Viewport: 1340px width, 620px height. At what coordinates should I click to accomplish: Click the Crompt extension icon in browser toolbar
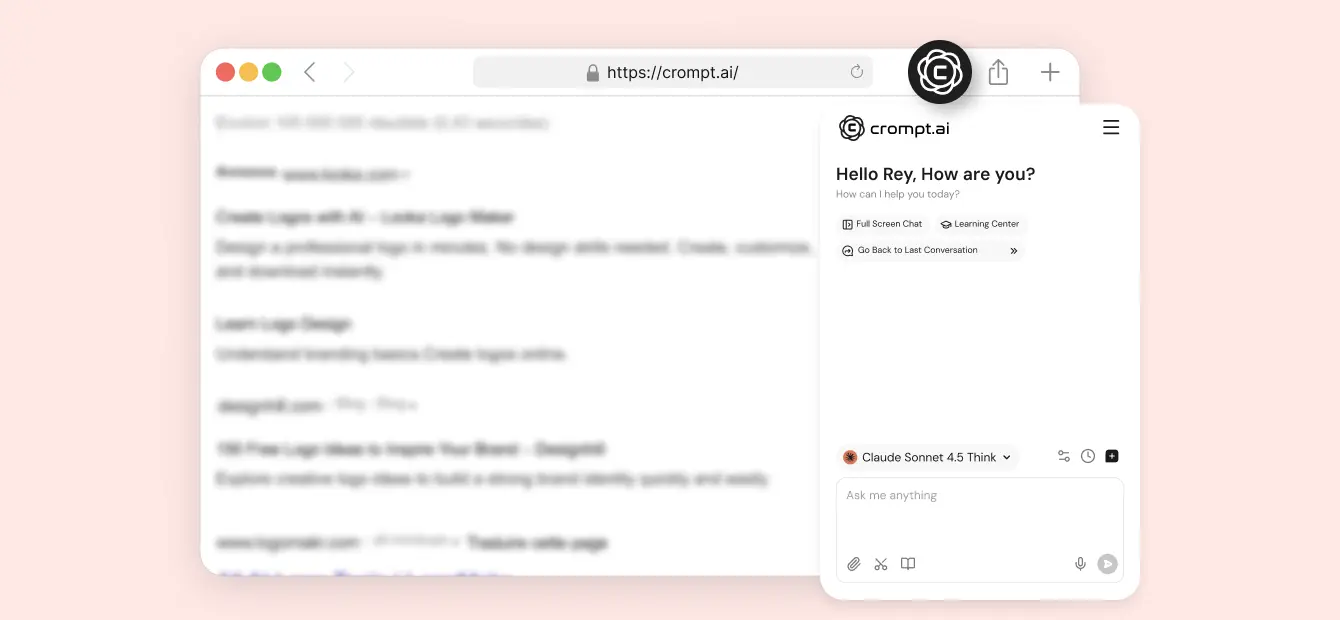click(940, 72)
